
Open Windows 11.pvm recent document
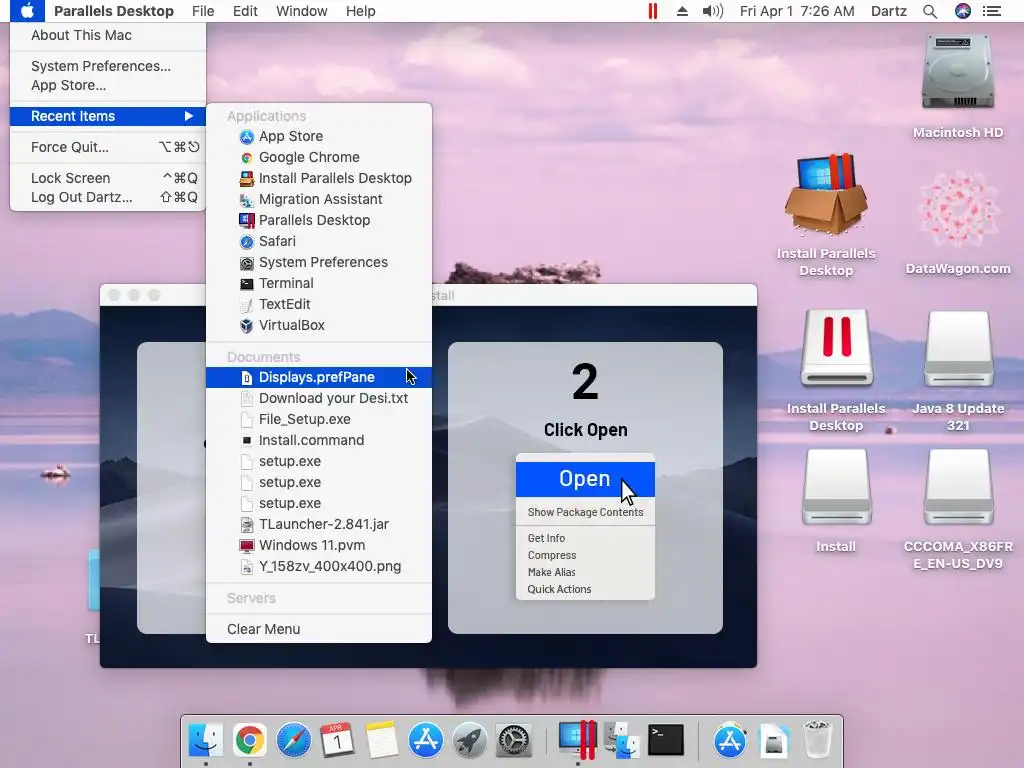click(319, 545)
